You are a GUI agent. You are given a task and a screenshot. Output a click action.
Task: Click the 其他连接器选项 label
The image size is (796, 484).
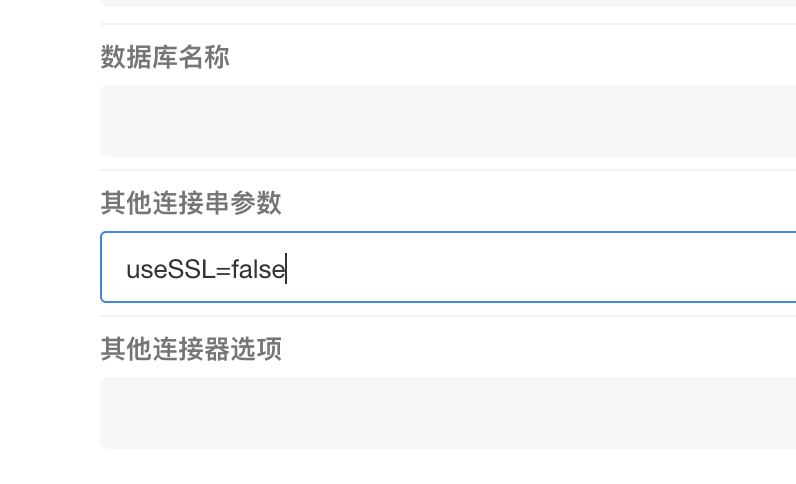tap(191, 349)
